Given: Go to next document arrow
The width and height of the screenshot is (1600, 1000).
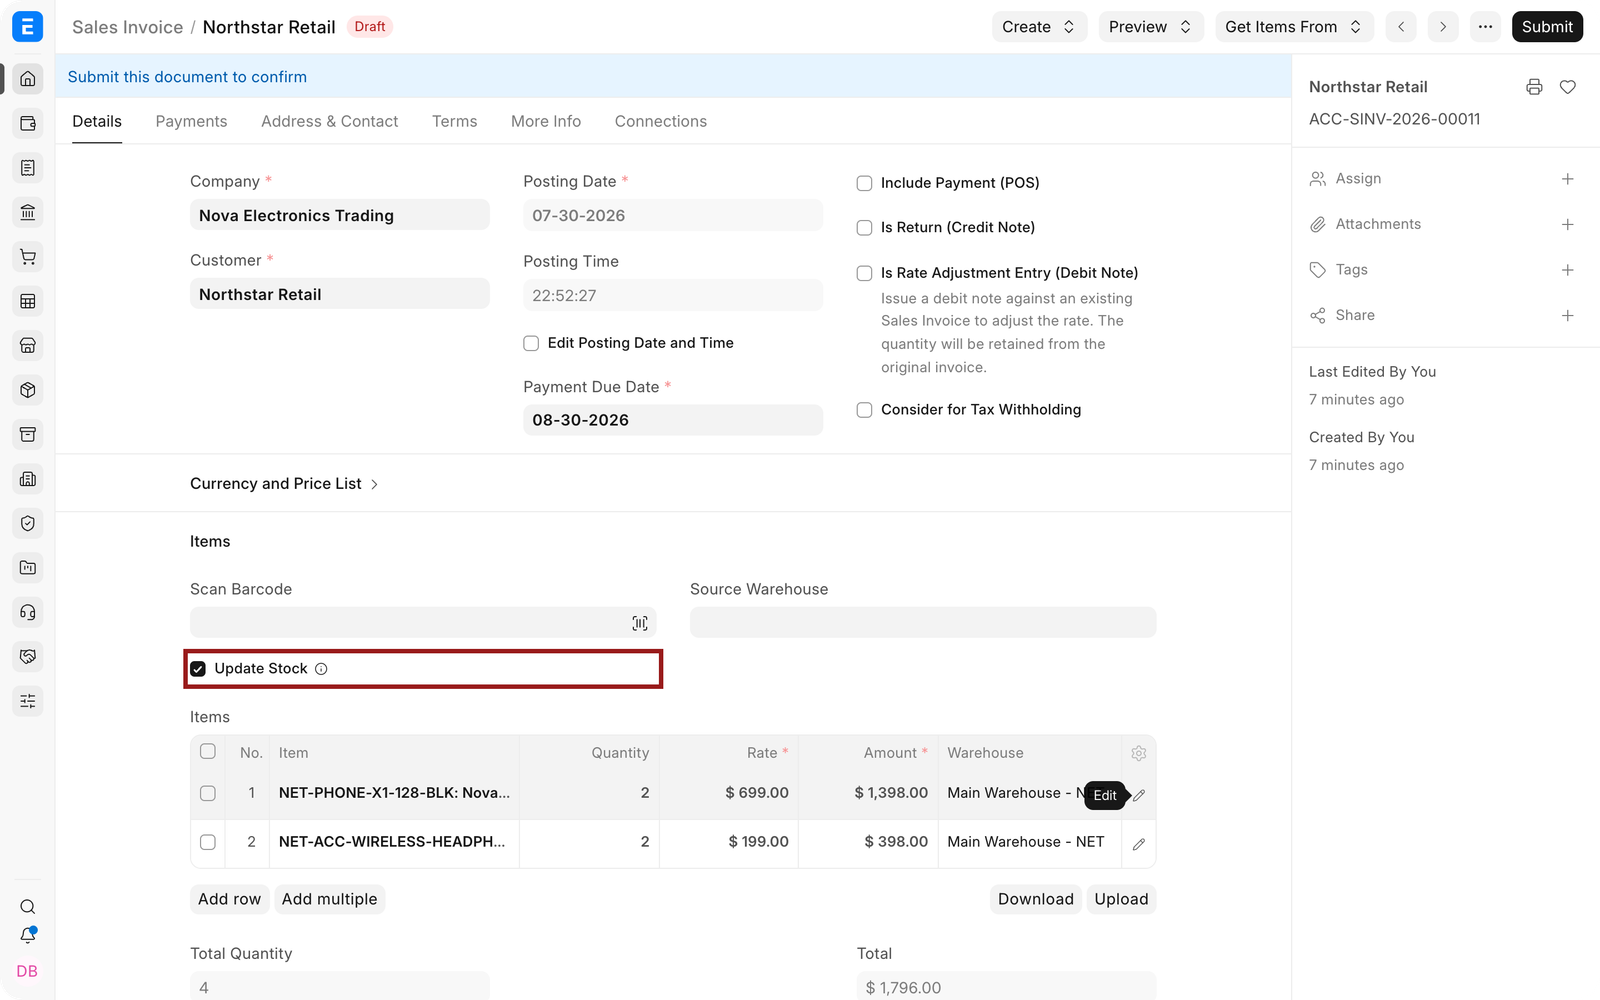Looking at the screenshot, I should [1443, 27].
